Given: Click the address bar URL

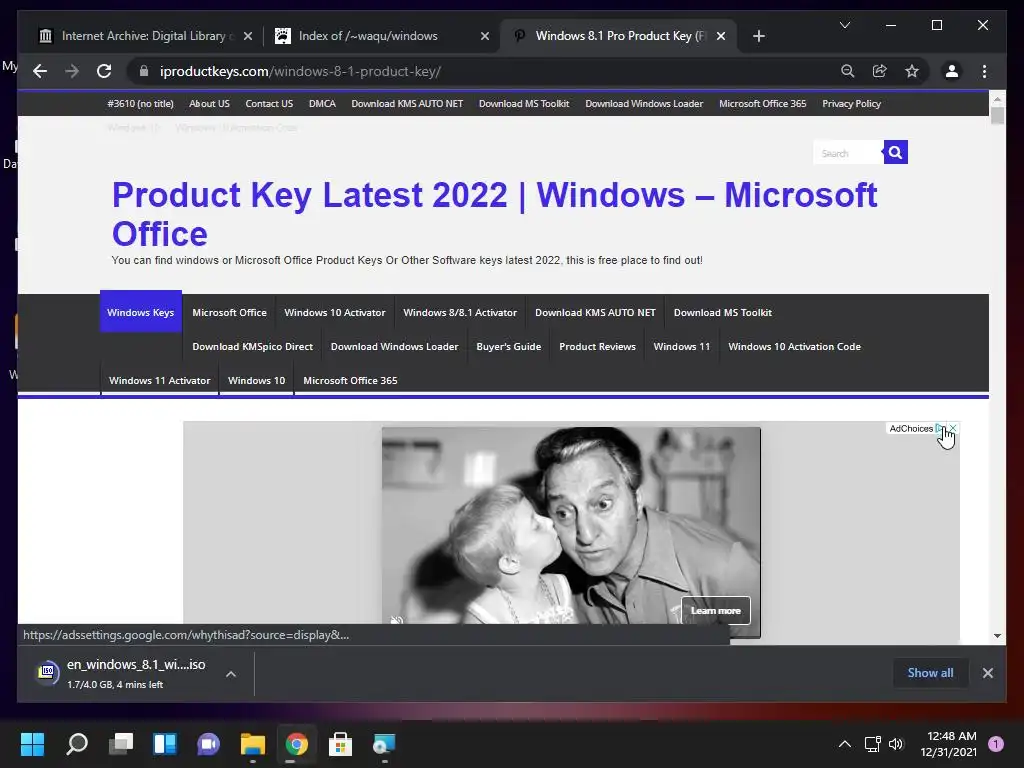Looking at the screenshot, I should click(300, 71).
